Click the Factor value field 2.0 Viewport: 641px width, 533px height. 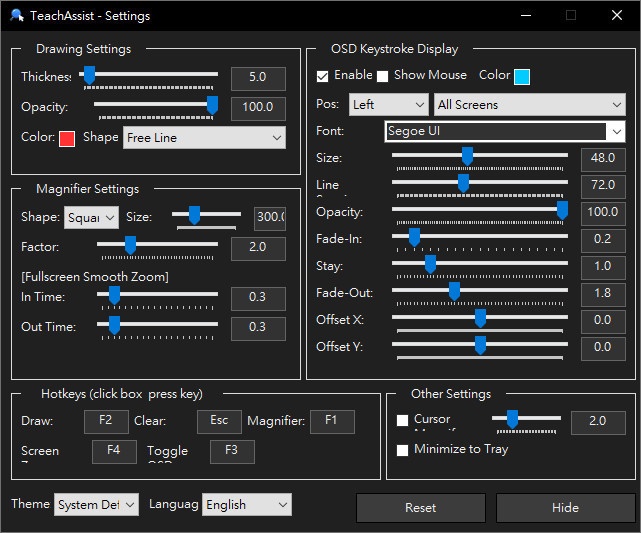pos(258,249)
